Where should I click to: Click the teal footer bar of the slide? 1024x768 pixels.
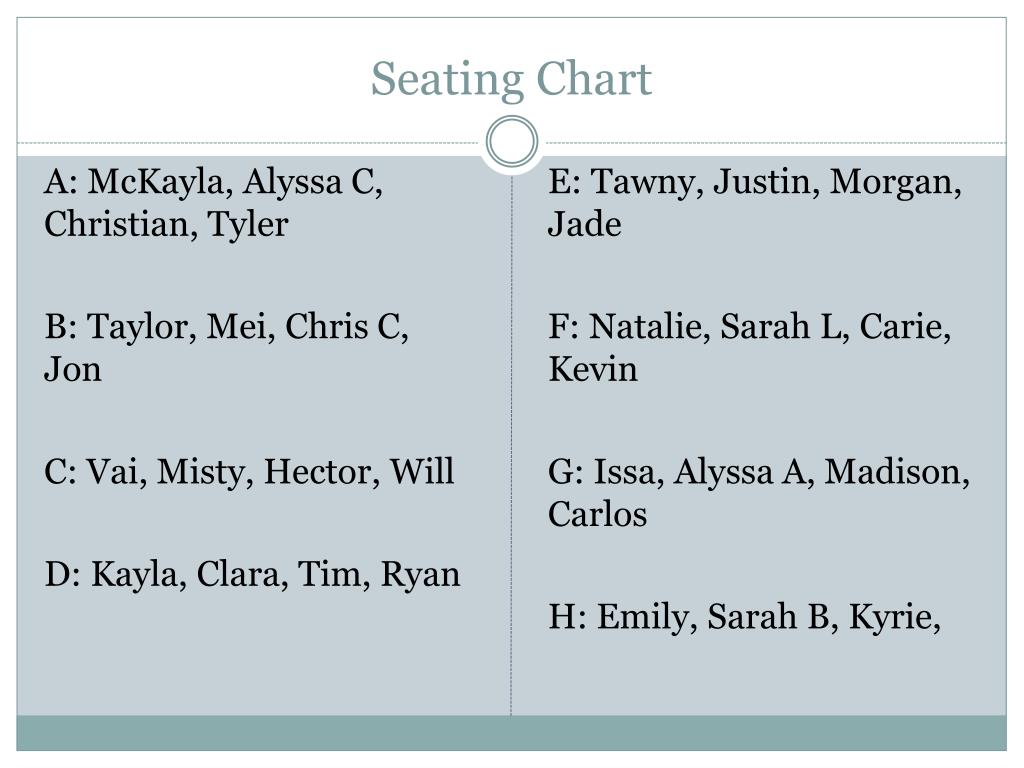click(511, 733)
